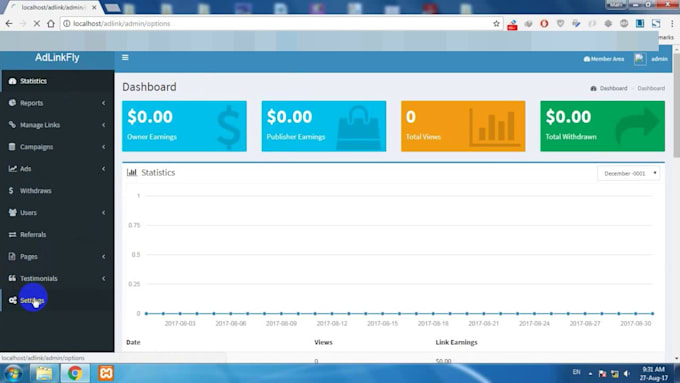Click the volume speaker tray icon
Image resolution: width=680 pixels, height=383 pixels.
click(627, 373)
